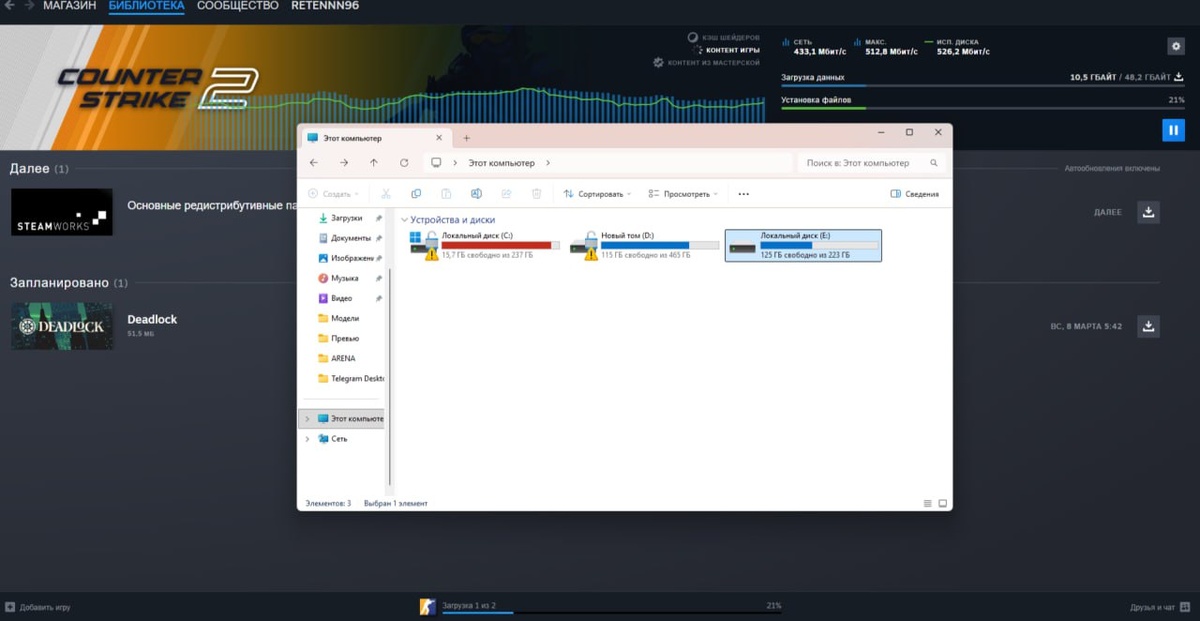1200x621 pixels.
Task: Go up one folder level in Explorer
Action: tap(374, 163)
